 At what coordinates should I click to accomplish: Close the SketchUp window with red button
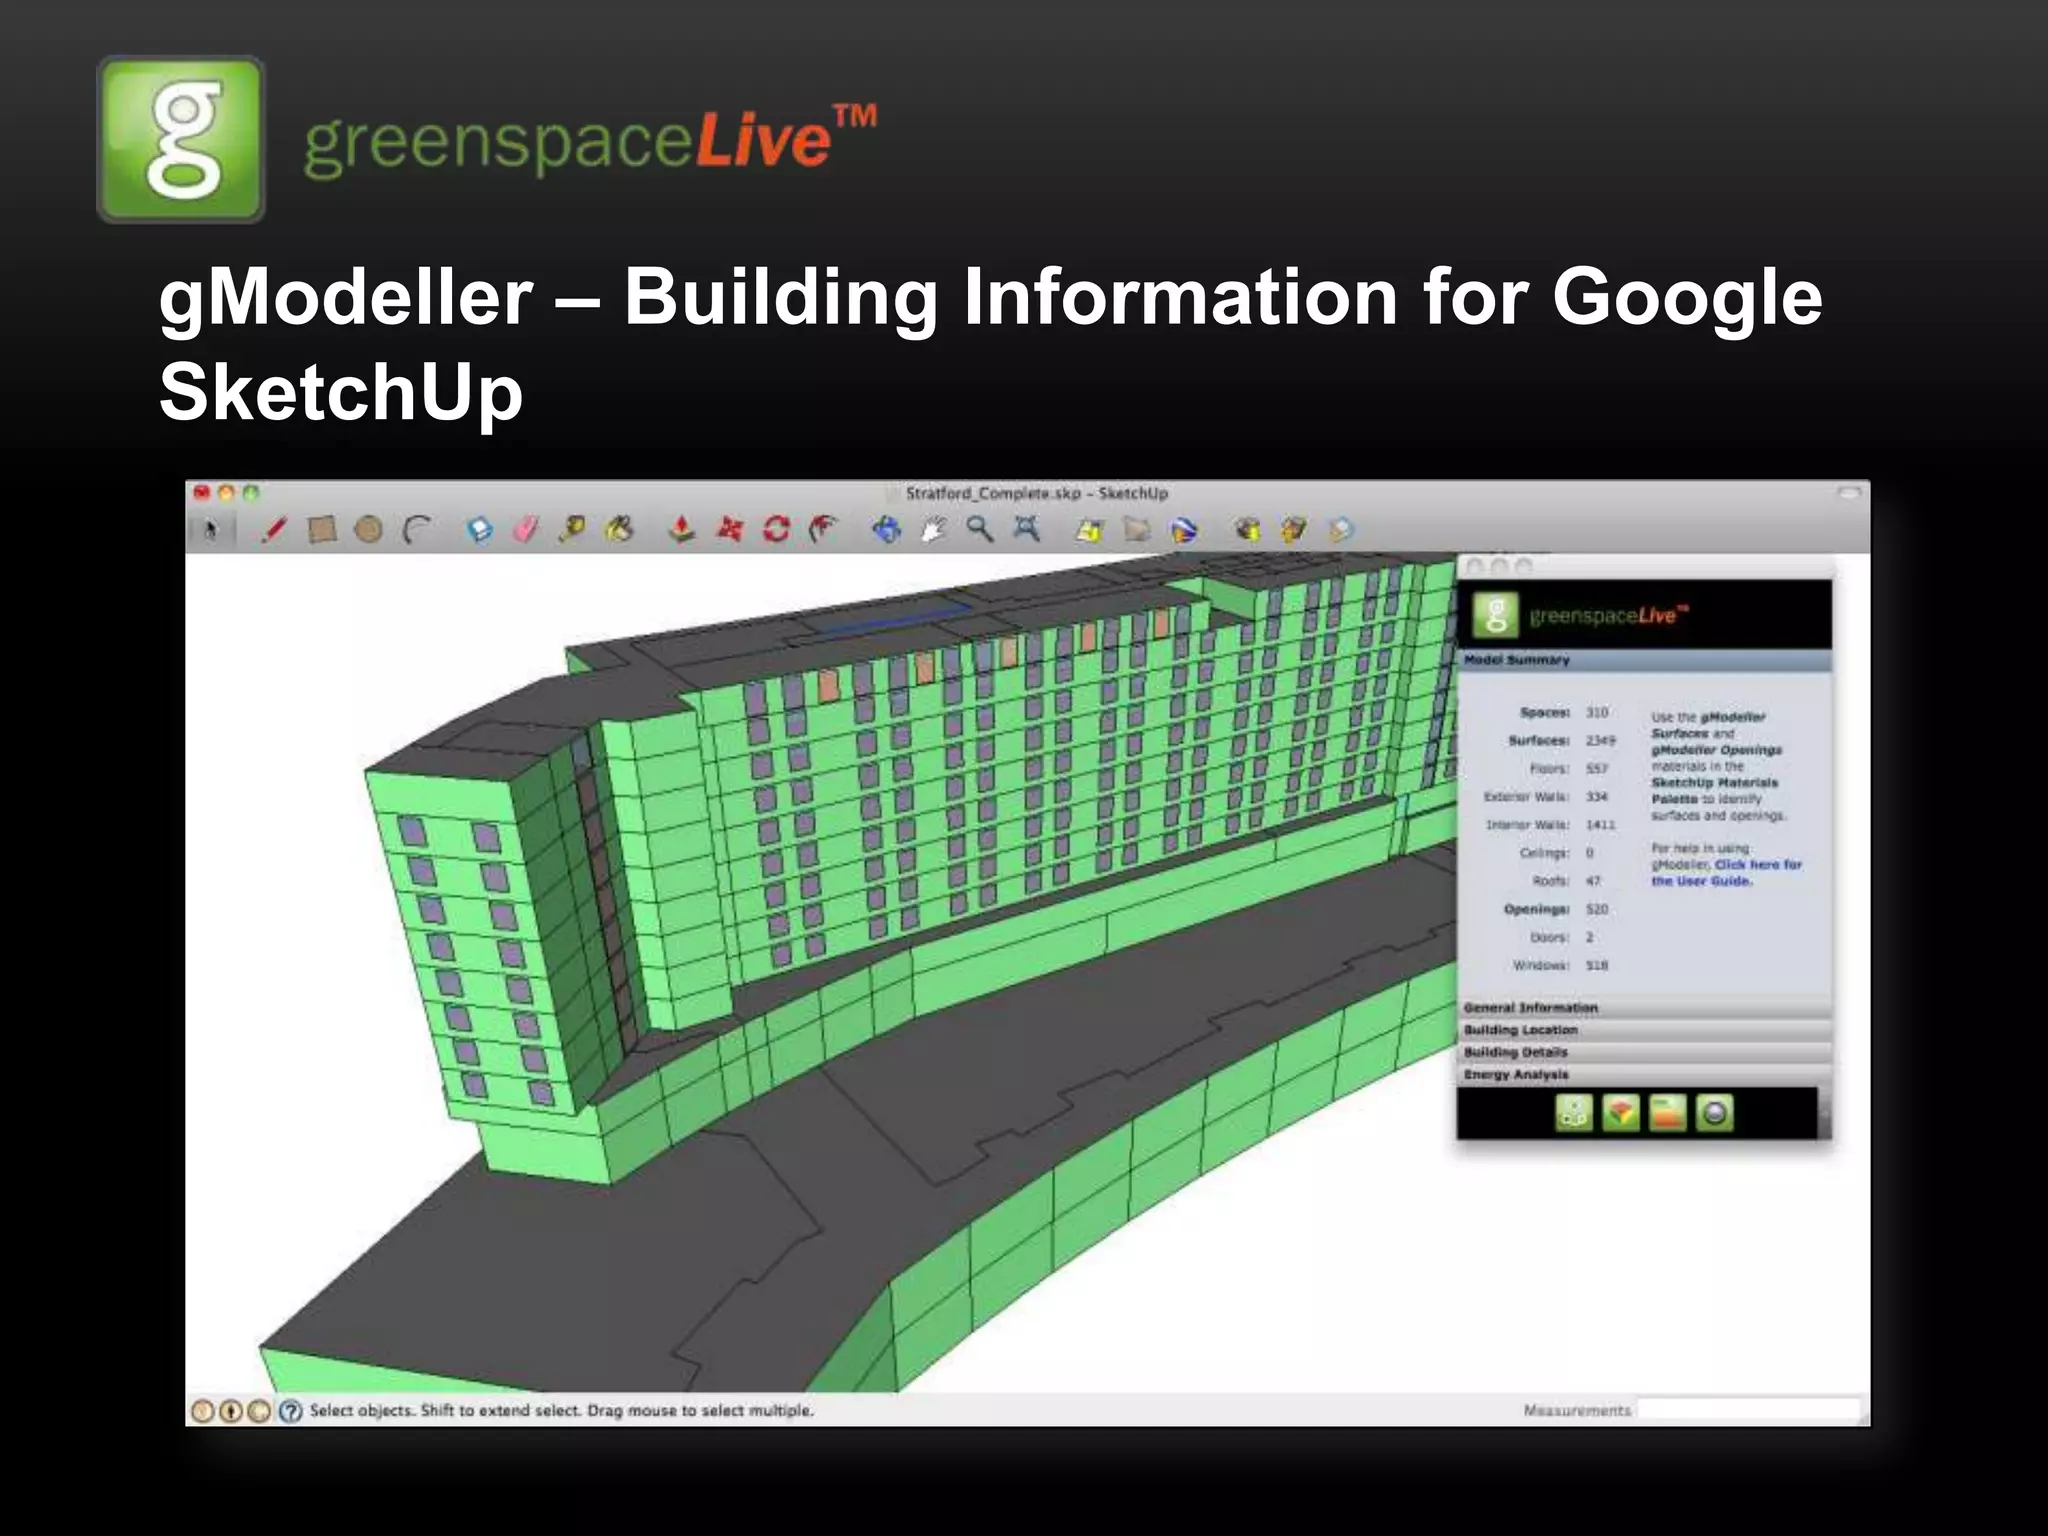coord(201,492)
